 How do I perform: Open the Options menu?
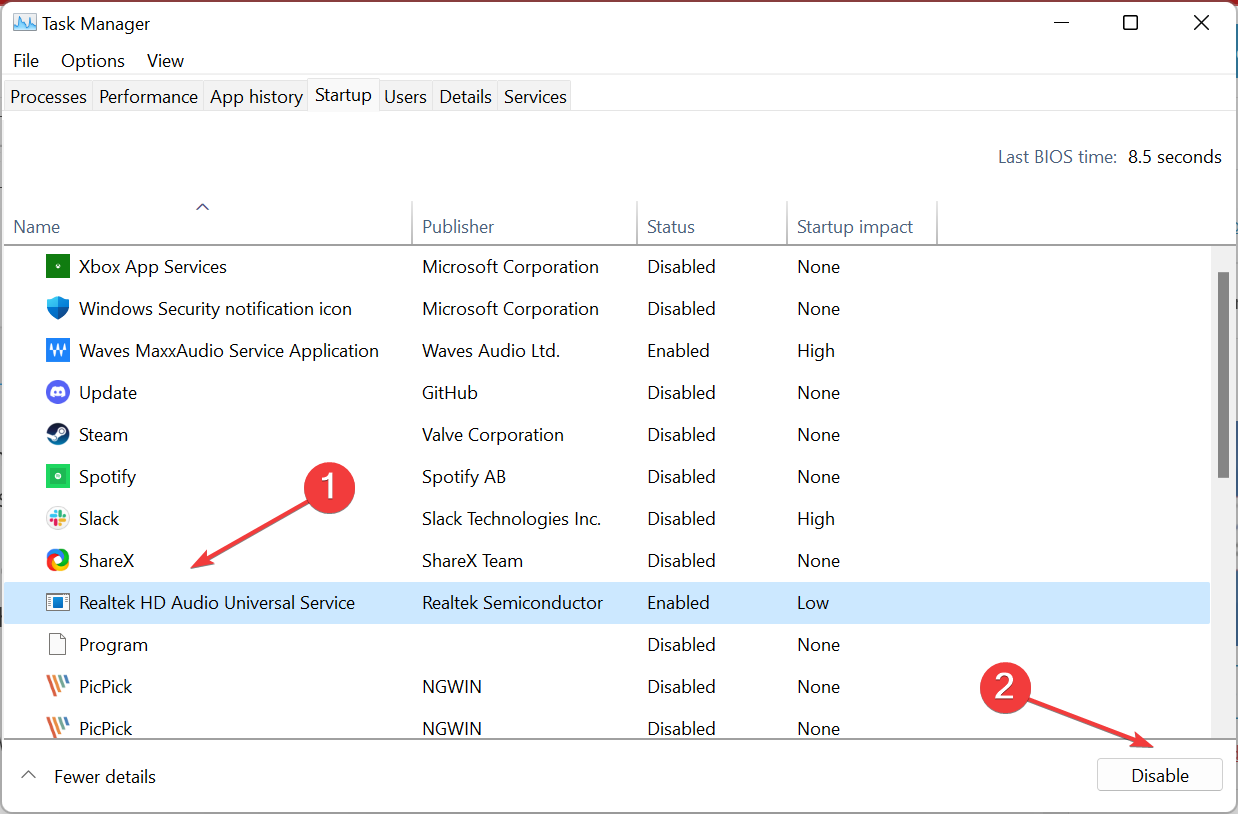(x=93, y=61)
